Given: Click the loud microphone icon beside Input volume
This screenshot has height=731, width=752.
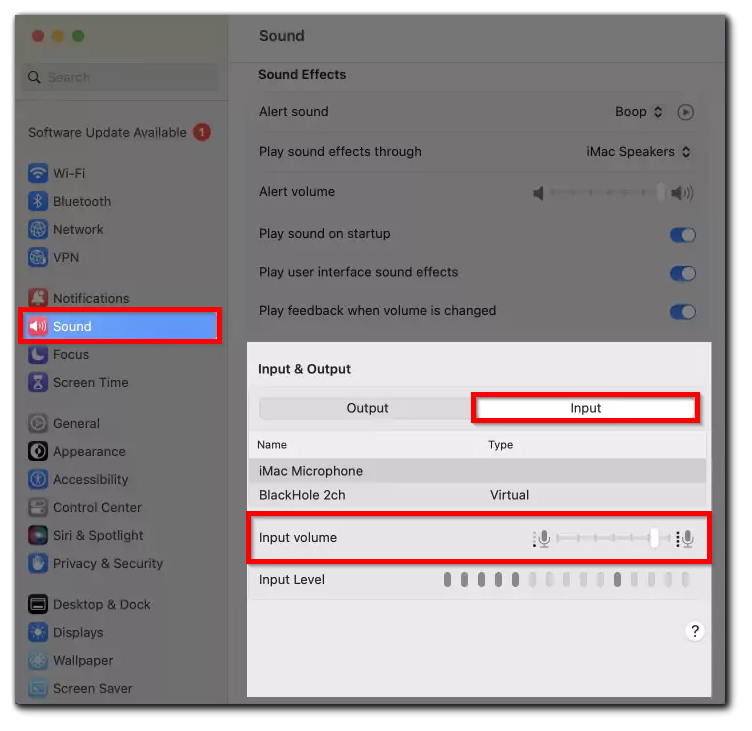Looking at the screenshot, I should click(685, 539).
